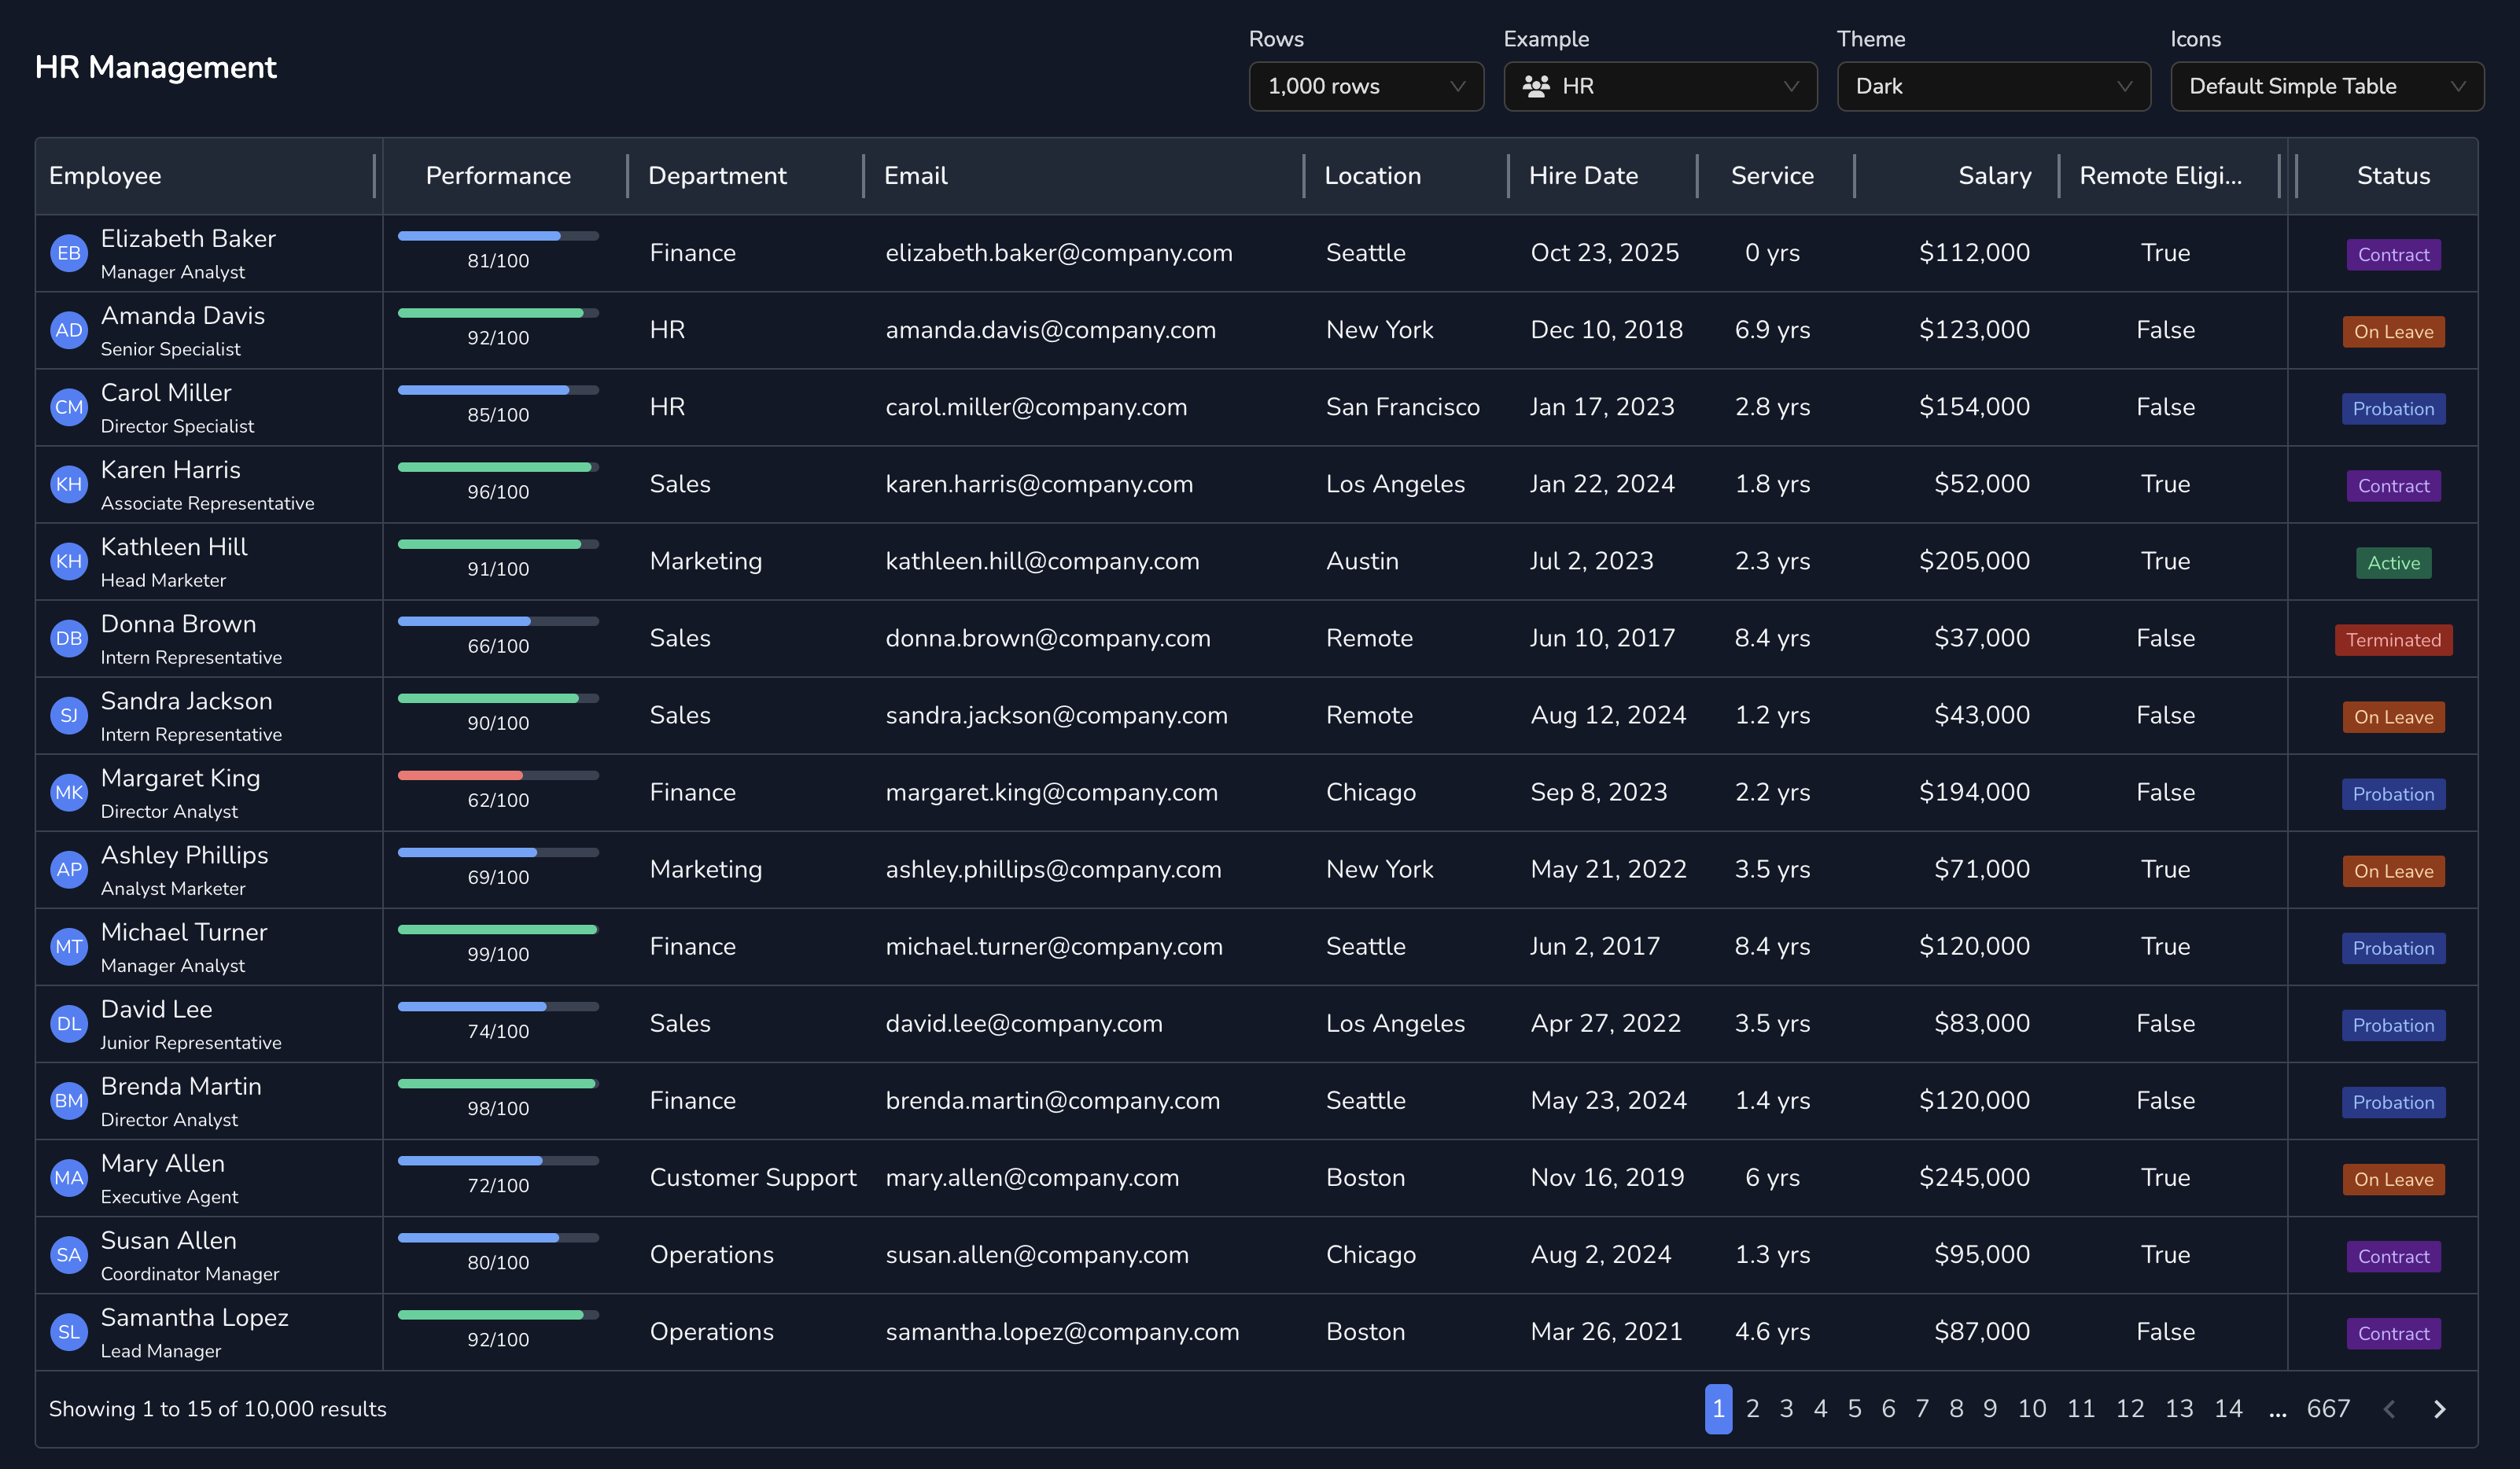This screenshot has width=2520, height=1469.
Task: Click Ashley Phillips's AP avatar
Action: coord(69,869)
